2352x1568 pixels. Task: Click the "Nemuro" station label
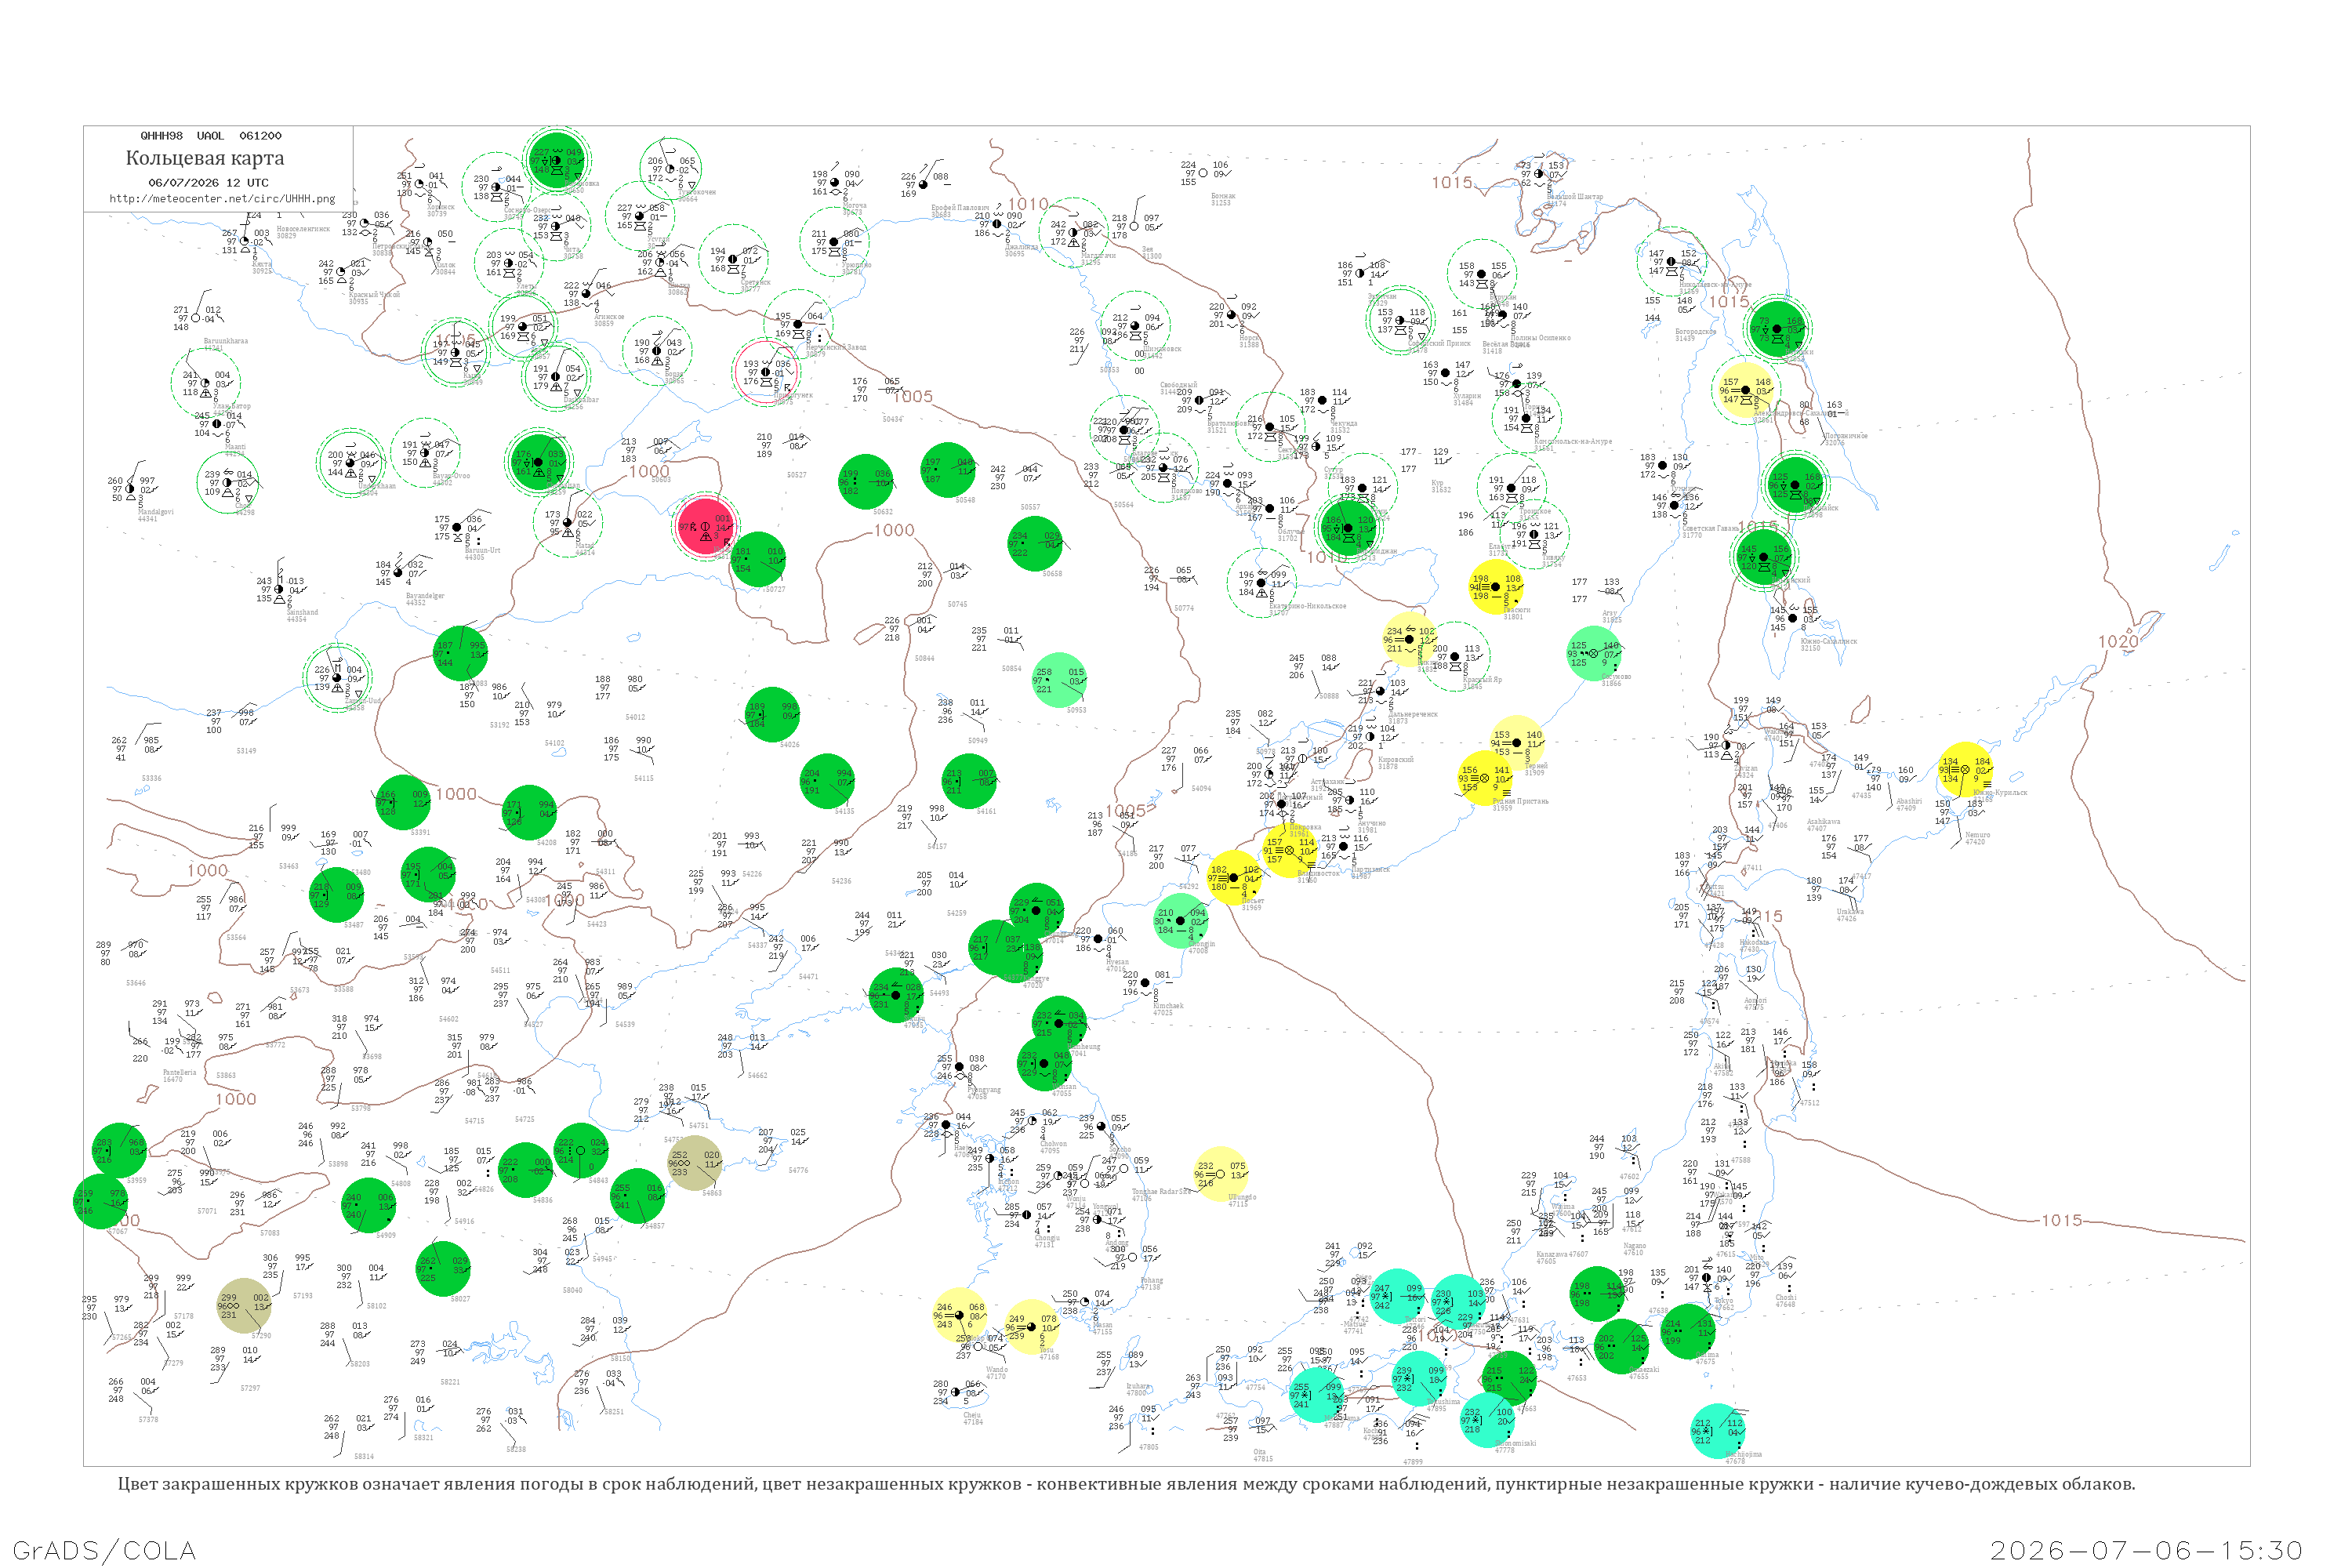click(x=1977, y=835)
